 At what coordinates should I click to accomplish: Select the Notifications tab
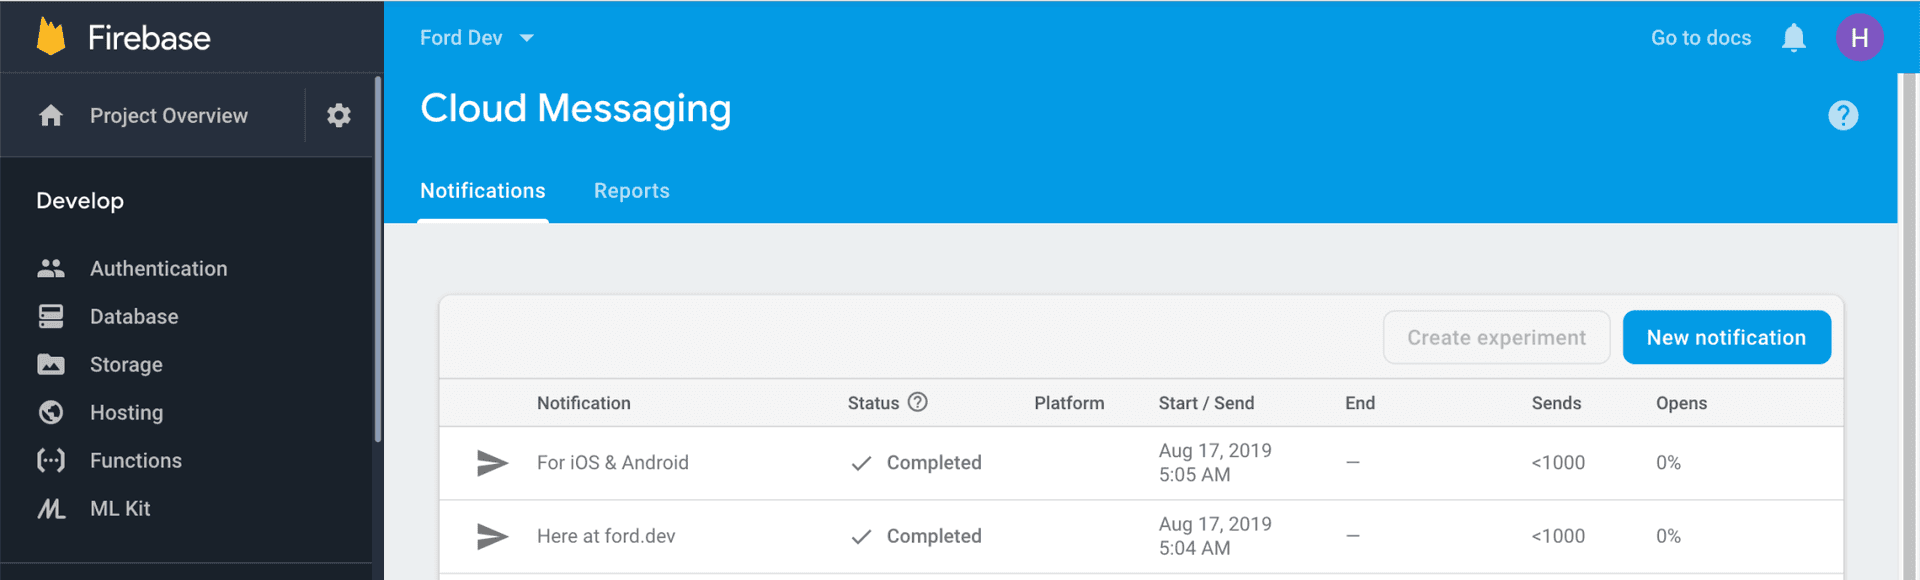point(482,191)
